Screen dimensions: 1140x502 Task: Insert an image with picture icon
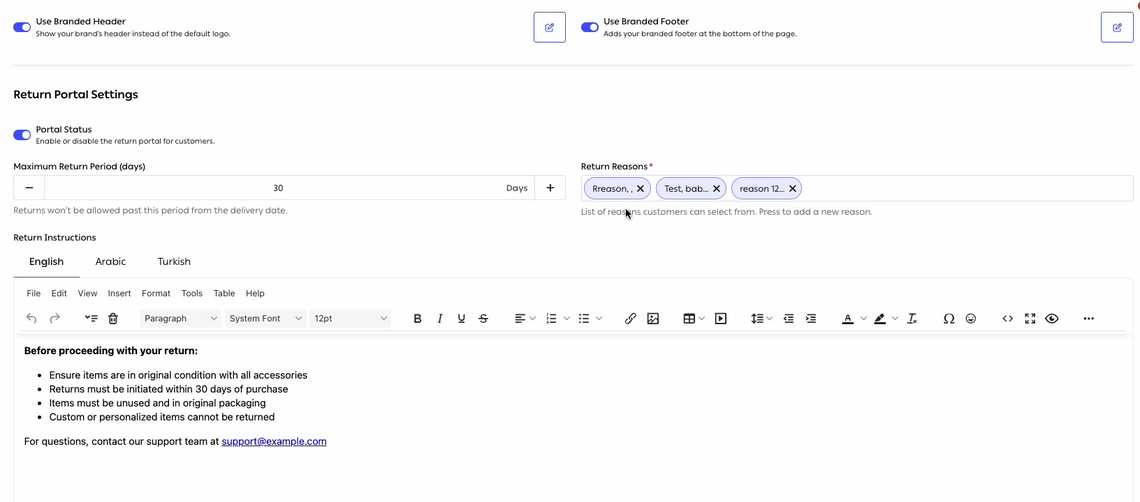pyautogui.click(x=653, y=319)
